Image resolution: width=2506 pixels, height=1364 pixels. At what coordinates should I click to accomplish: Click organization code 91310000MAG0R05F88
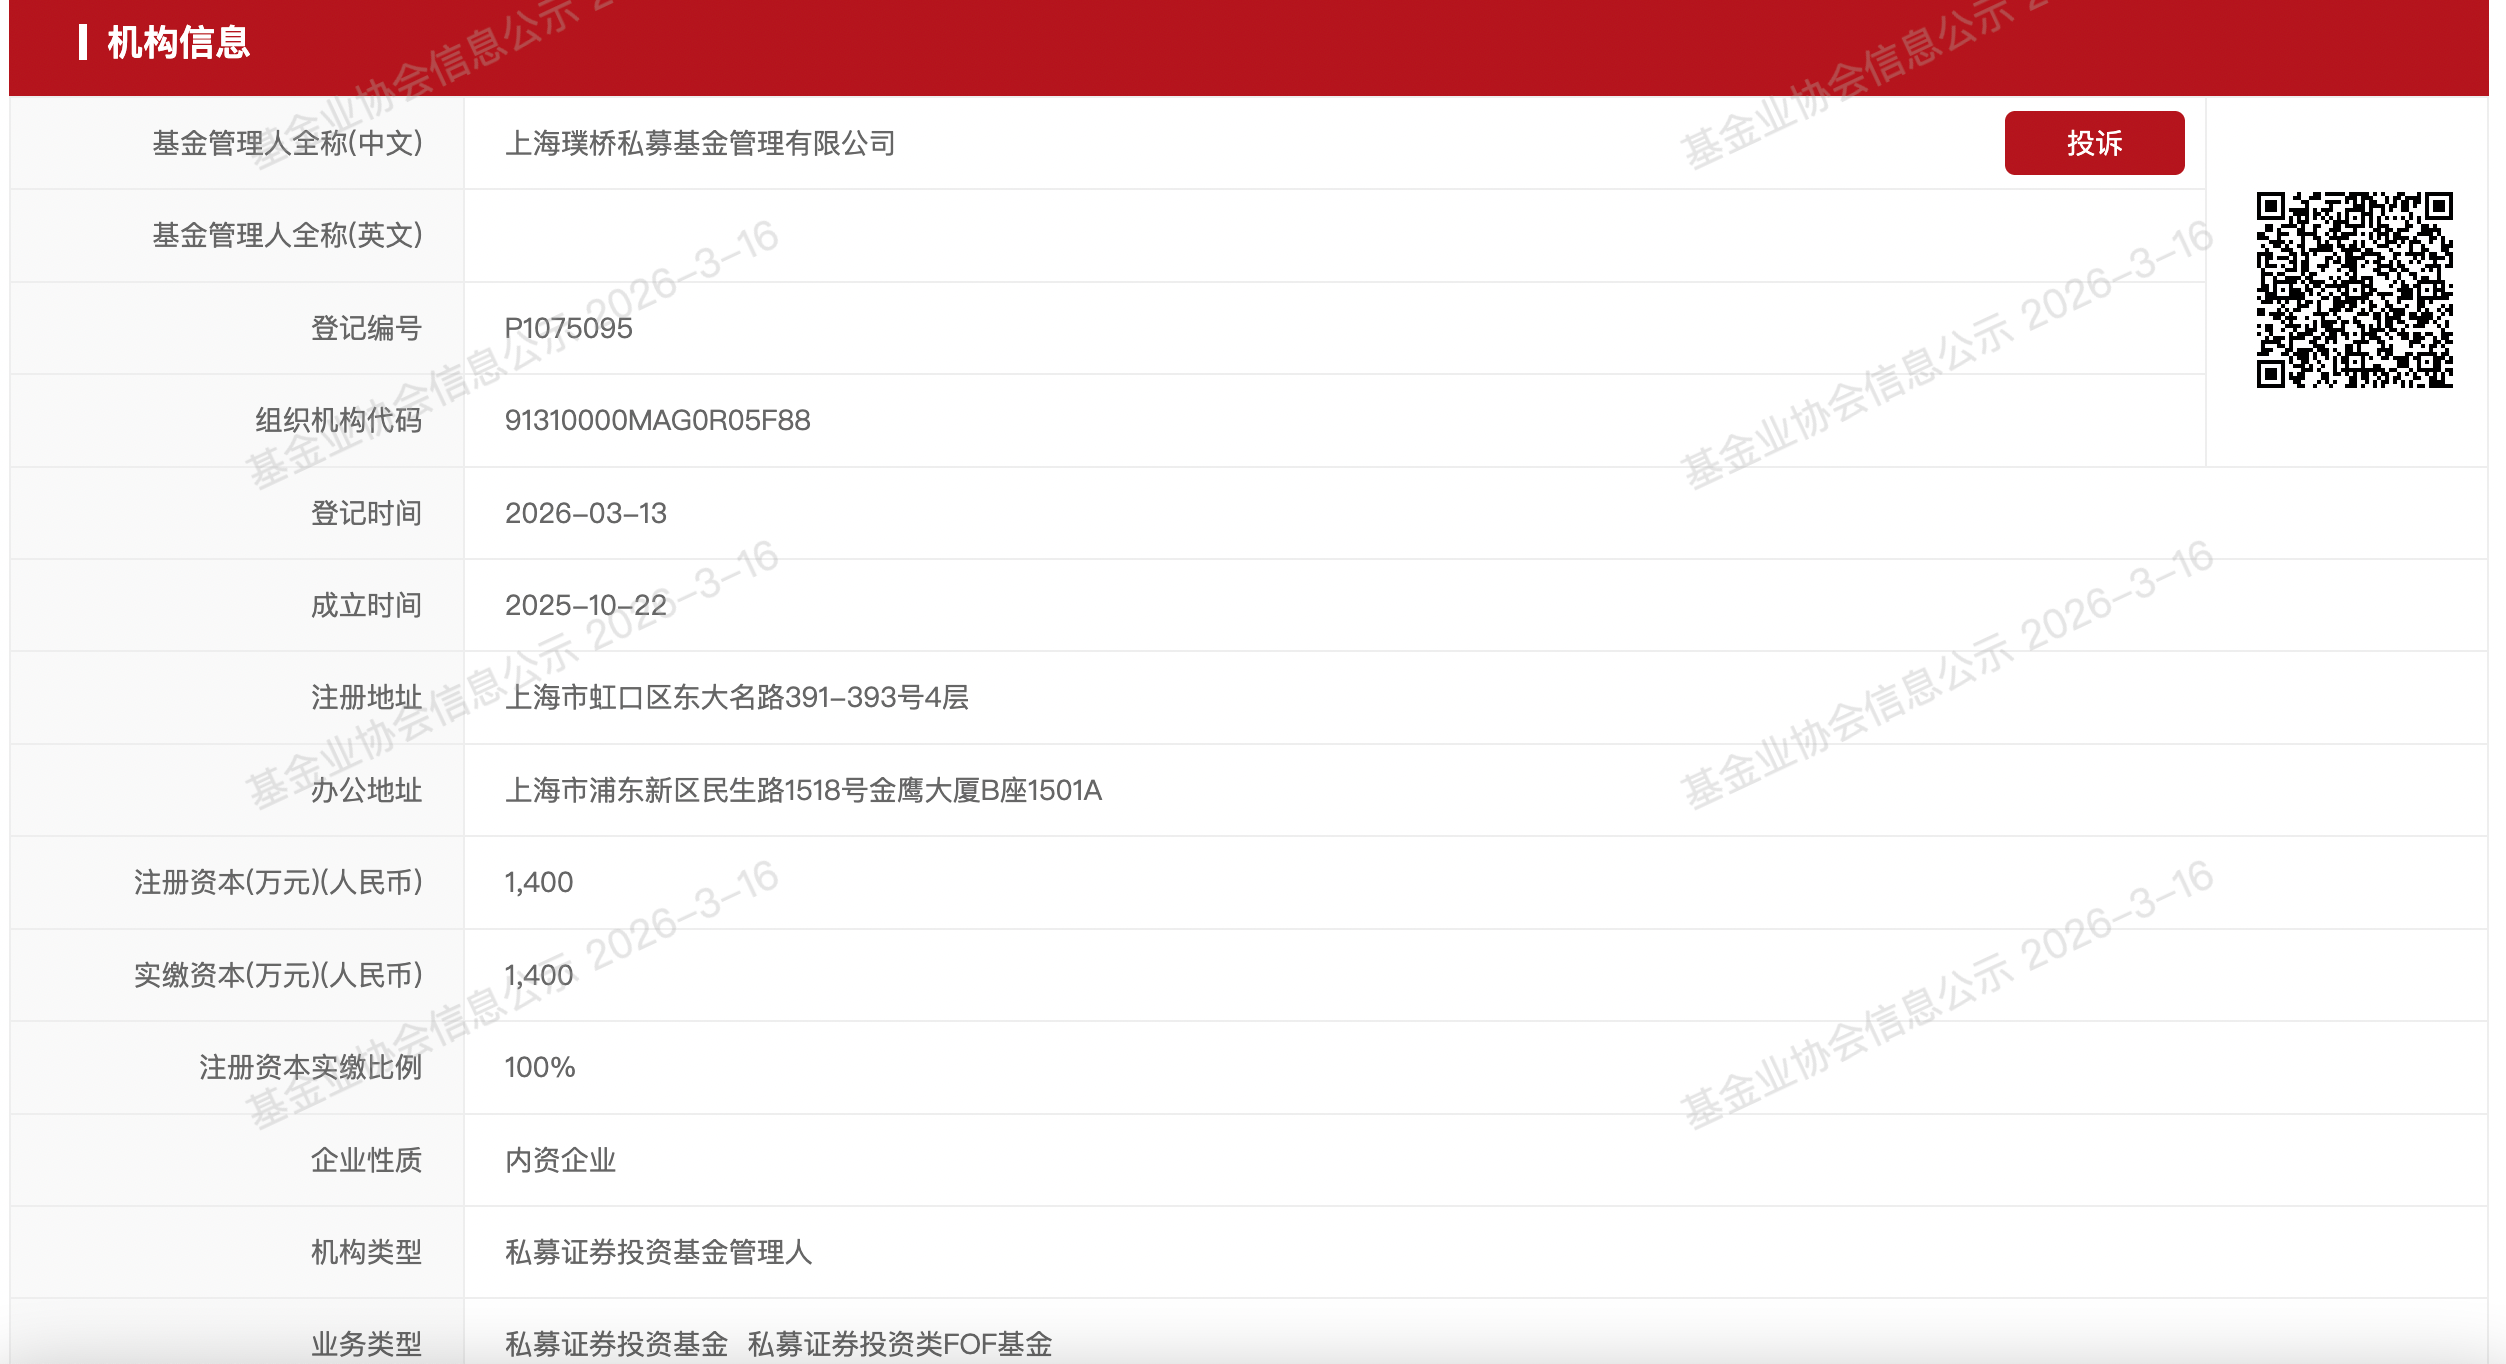(657, 420)
